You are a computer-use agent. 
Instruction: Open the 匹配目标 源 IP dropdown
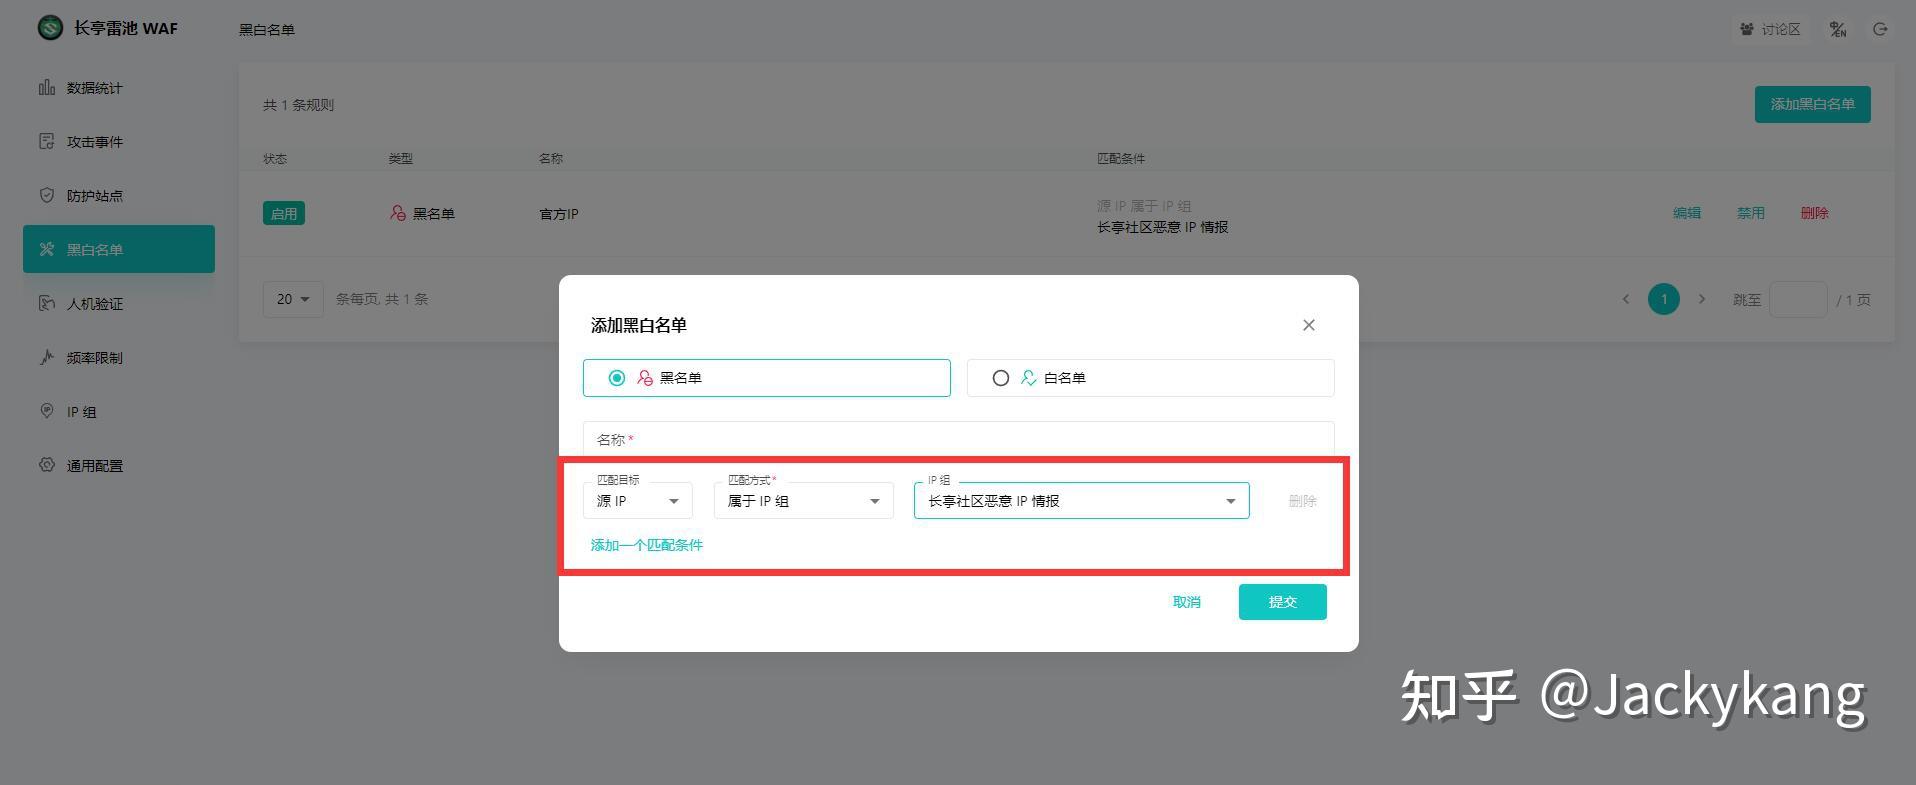click(638, 501)
